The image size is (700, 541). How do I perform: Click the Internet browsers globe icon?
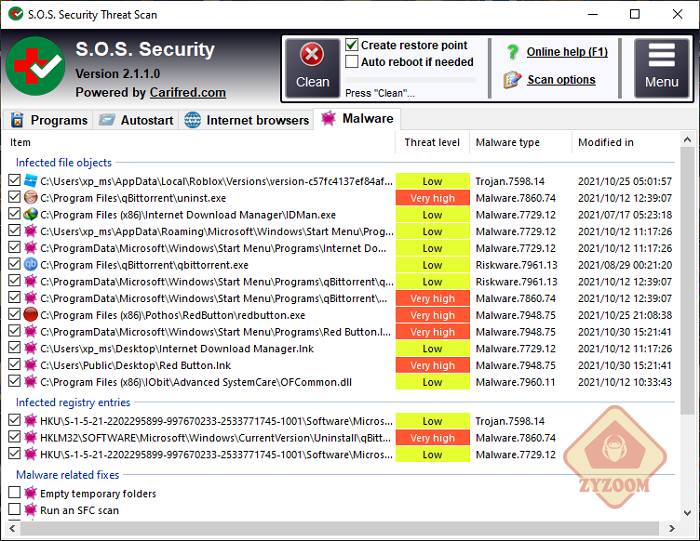192,120
